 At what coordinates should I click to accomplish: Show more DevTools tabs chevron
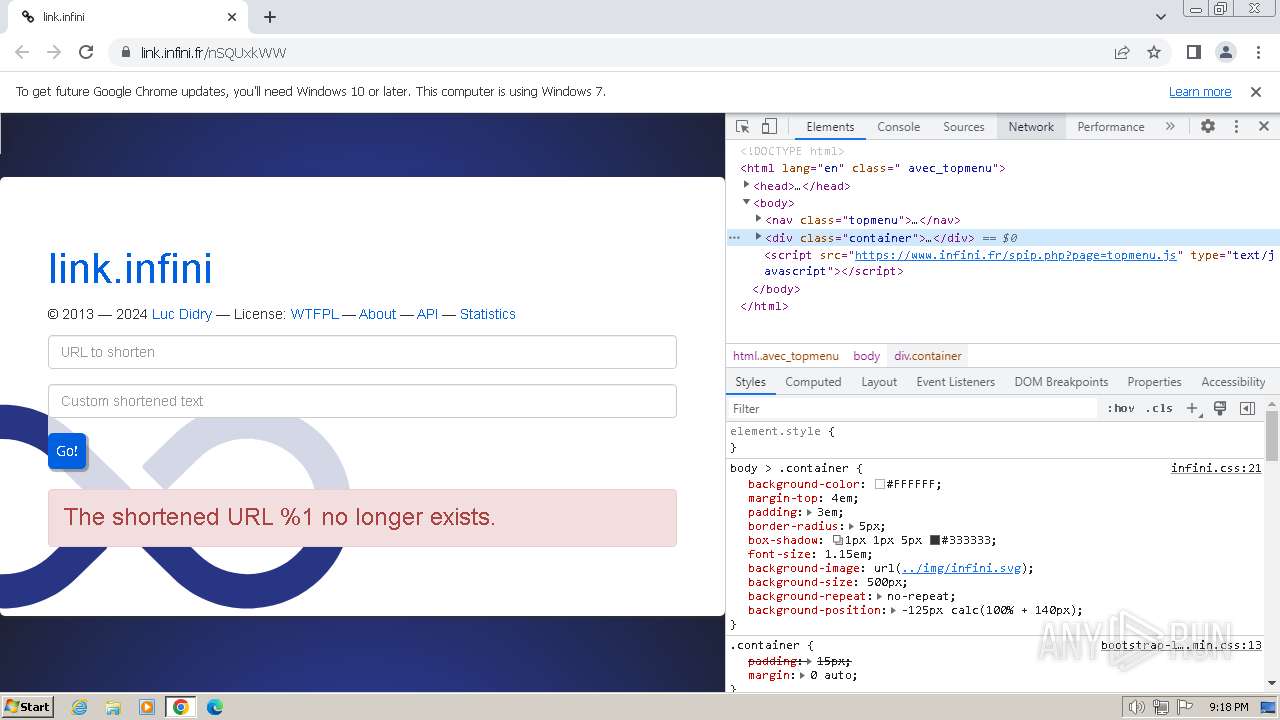1170,127
